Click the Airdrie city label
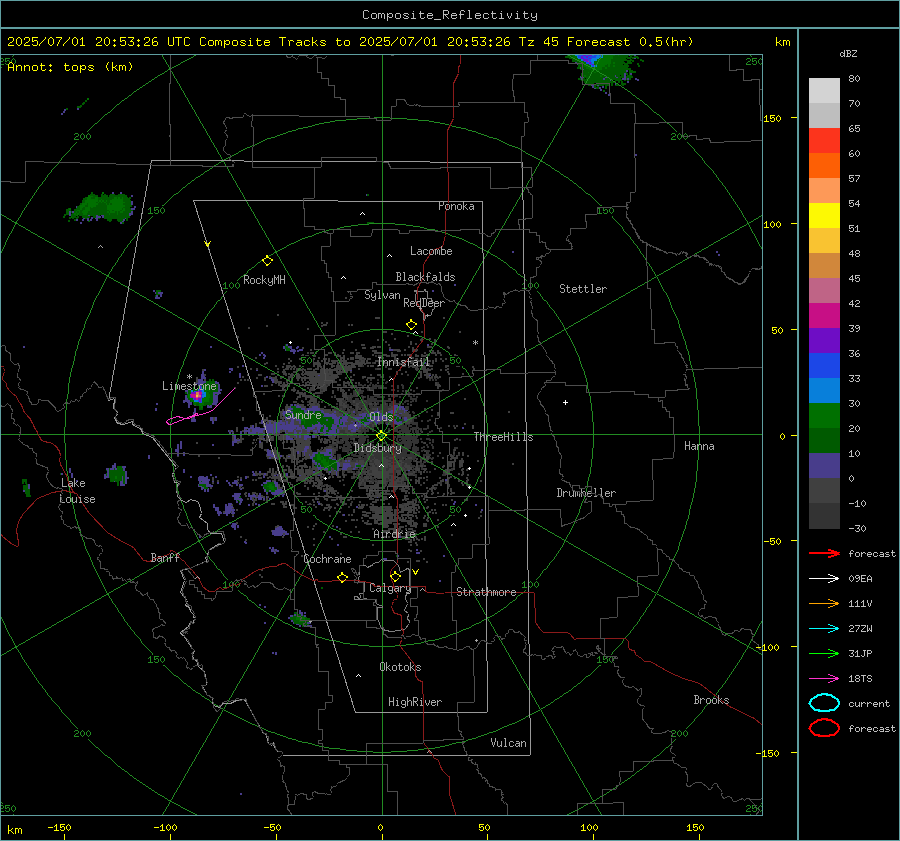This screenshot has width=900, height=841. point(394,534)
